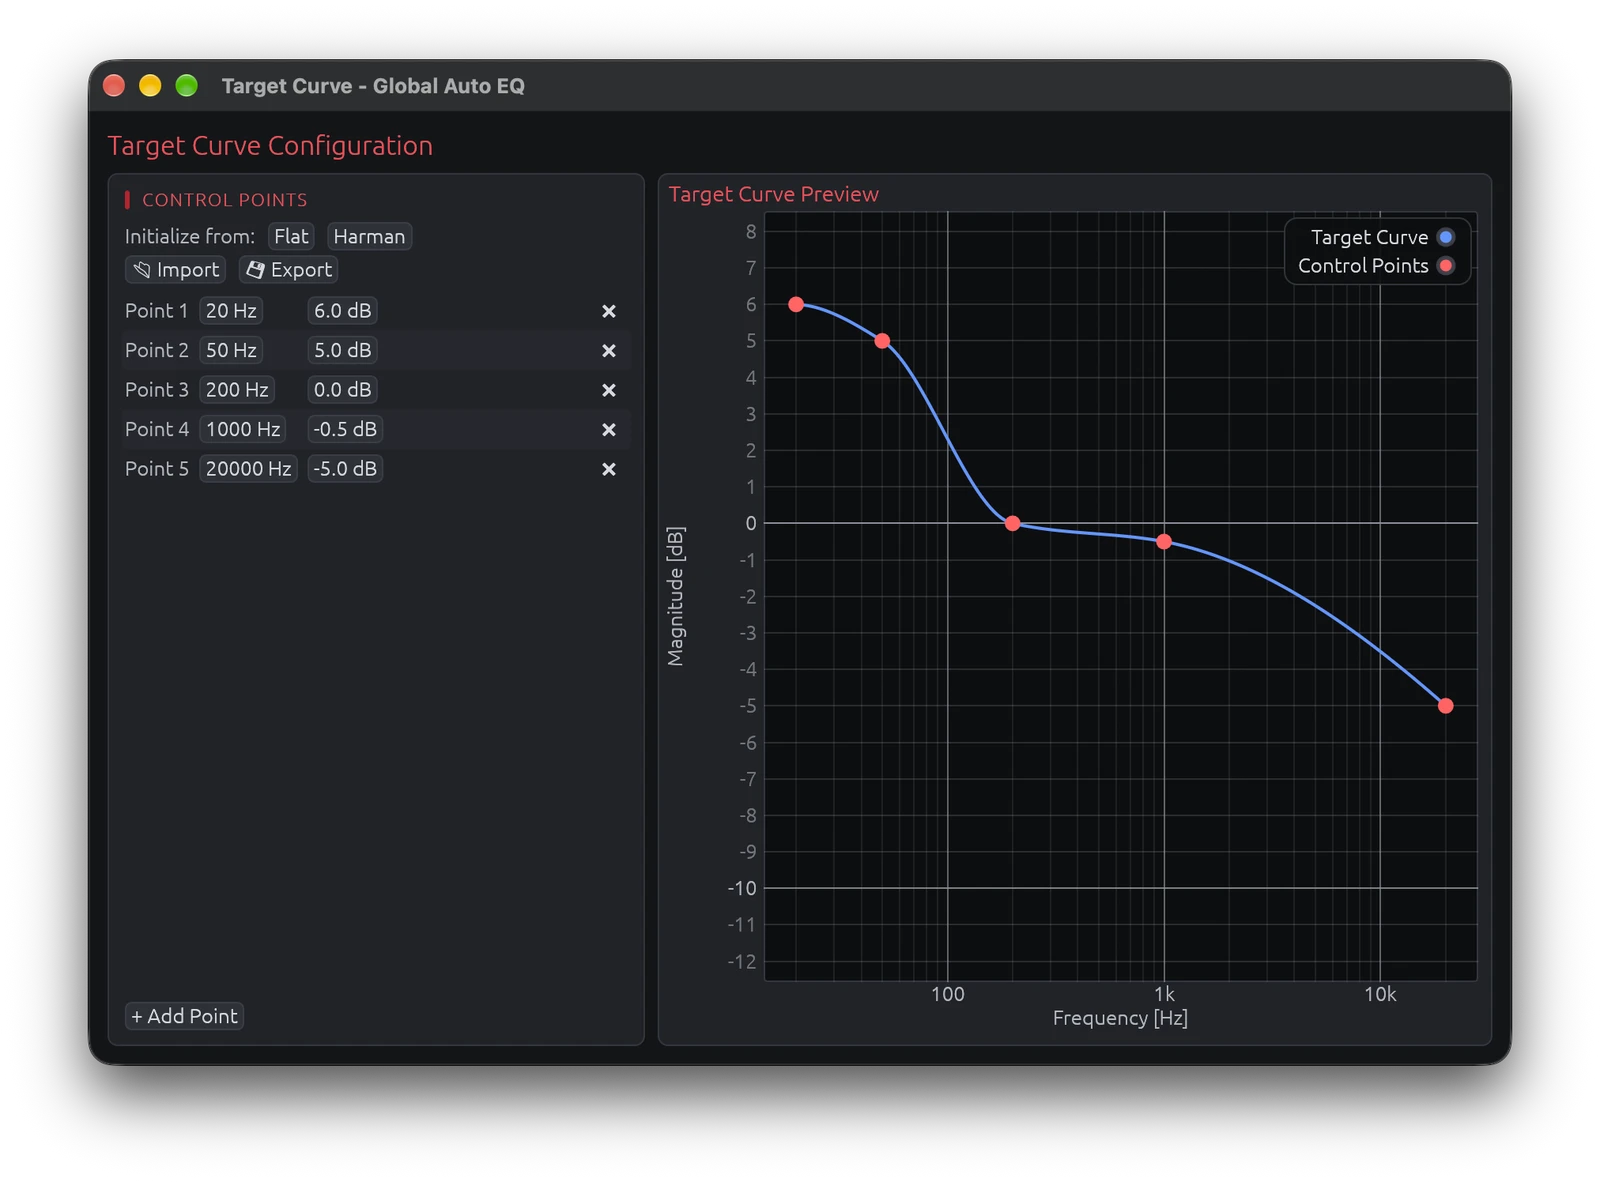1600x1182 pixels.
Task: Initialize the curve from Harman preset
Action: (369, 237)
